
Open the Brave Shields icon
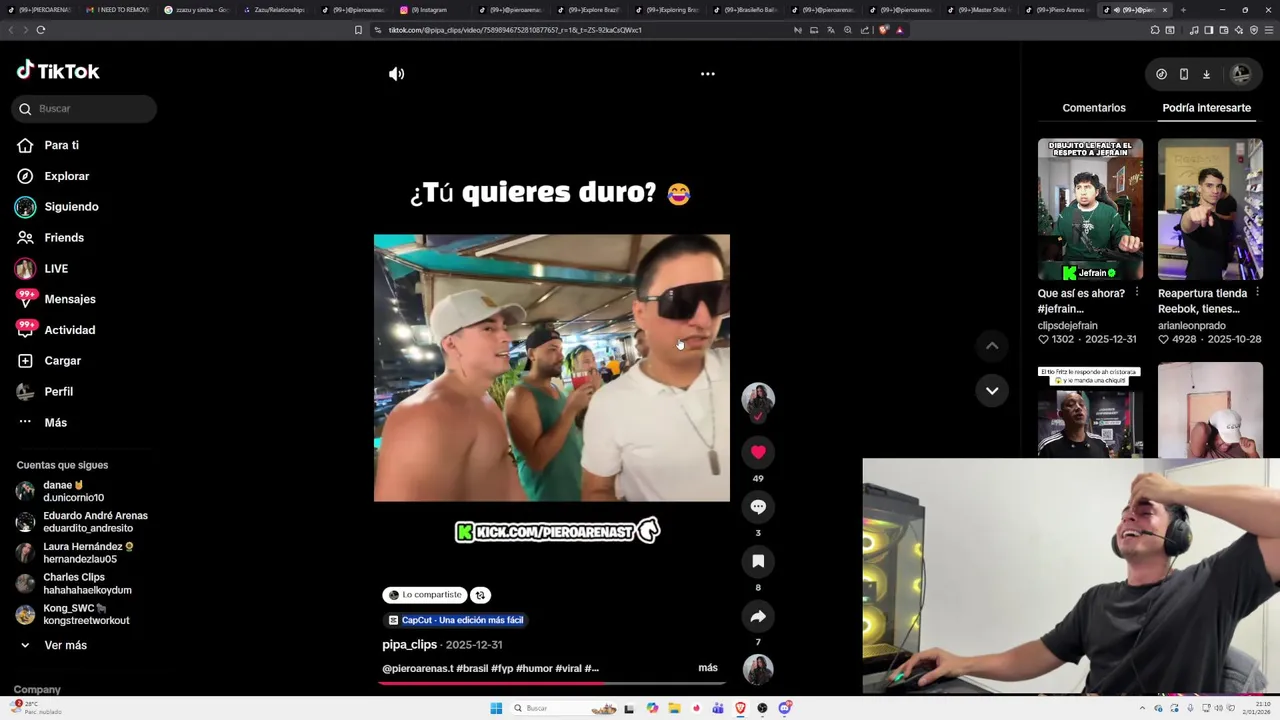[883, 30]
